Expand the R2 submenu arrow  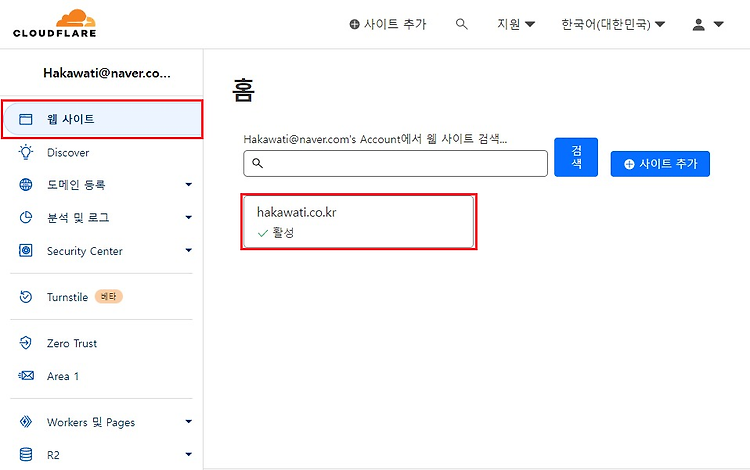point(188,455)
